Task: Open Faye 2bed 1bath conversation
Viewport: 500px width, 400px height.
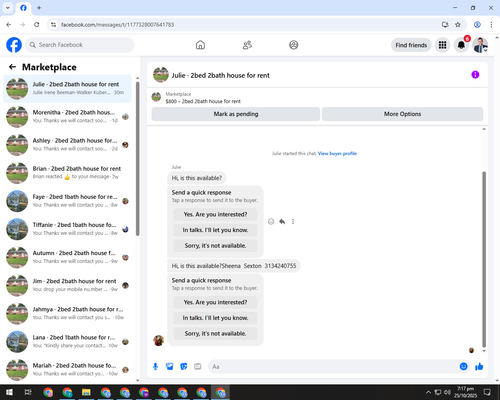Action: [x=68, y=201]
